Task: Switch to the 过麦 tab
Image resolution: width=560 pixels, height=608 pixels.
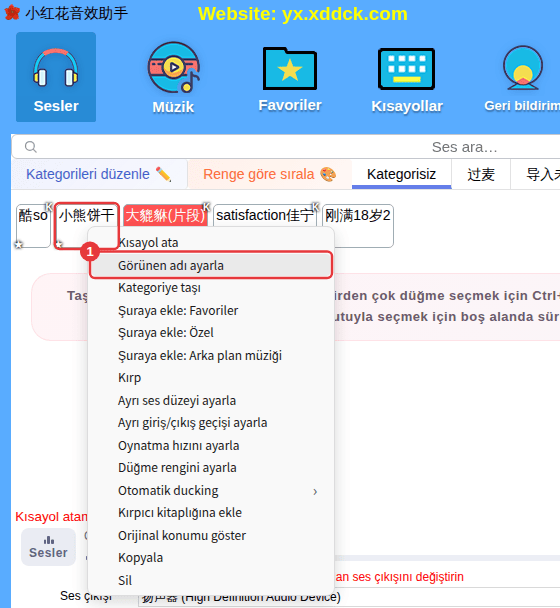Action: [481, 174]
